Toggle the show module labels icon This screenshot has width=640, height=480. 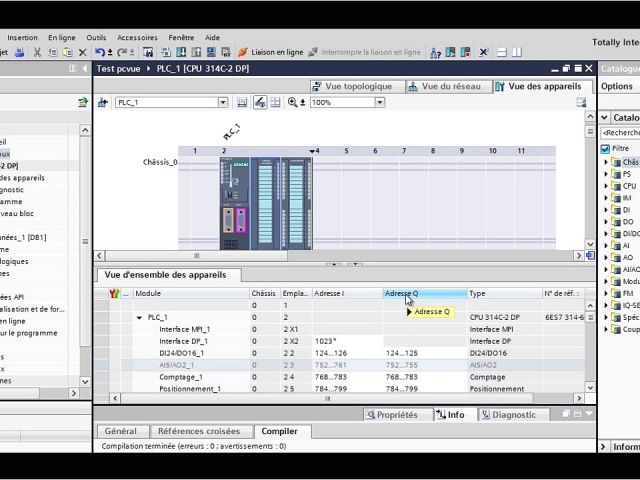coord(242,102)
